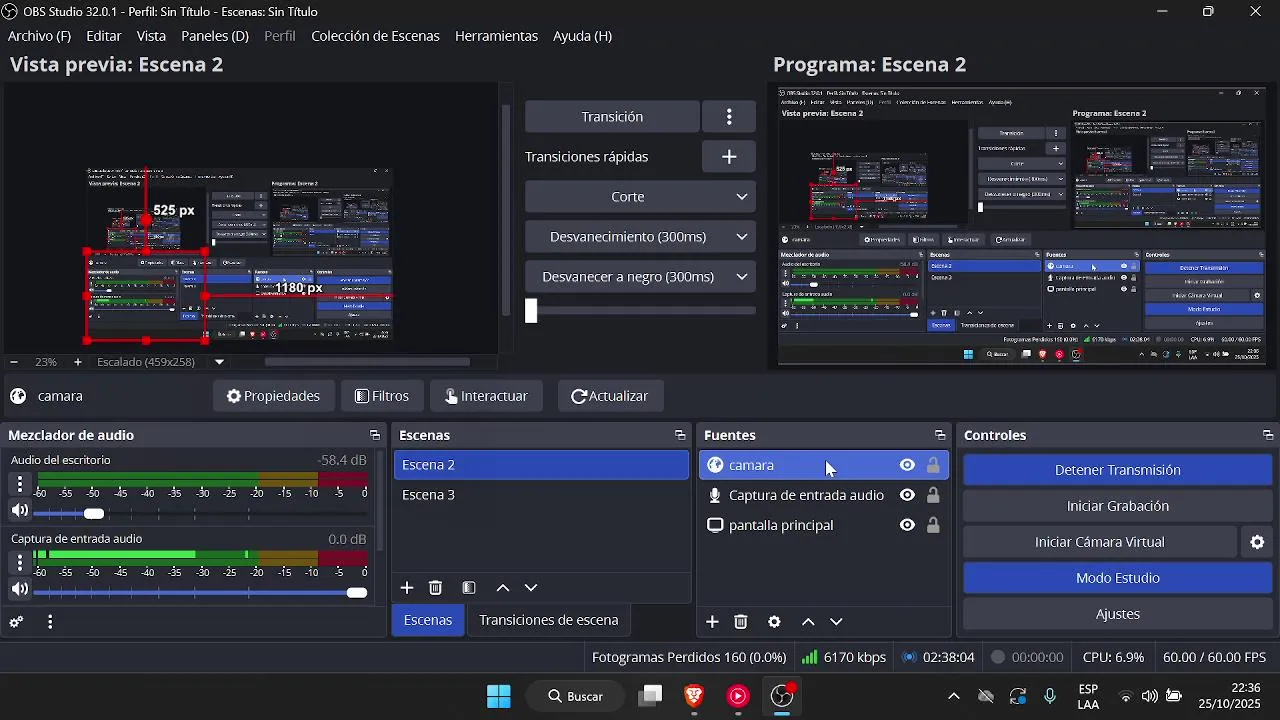1280x720 pixels.
Task: Zoom out the preview with minus
Action: coord(13,362)
